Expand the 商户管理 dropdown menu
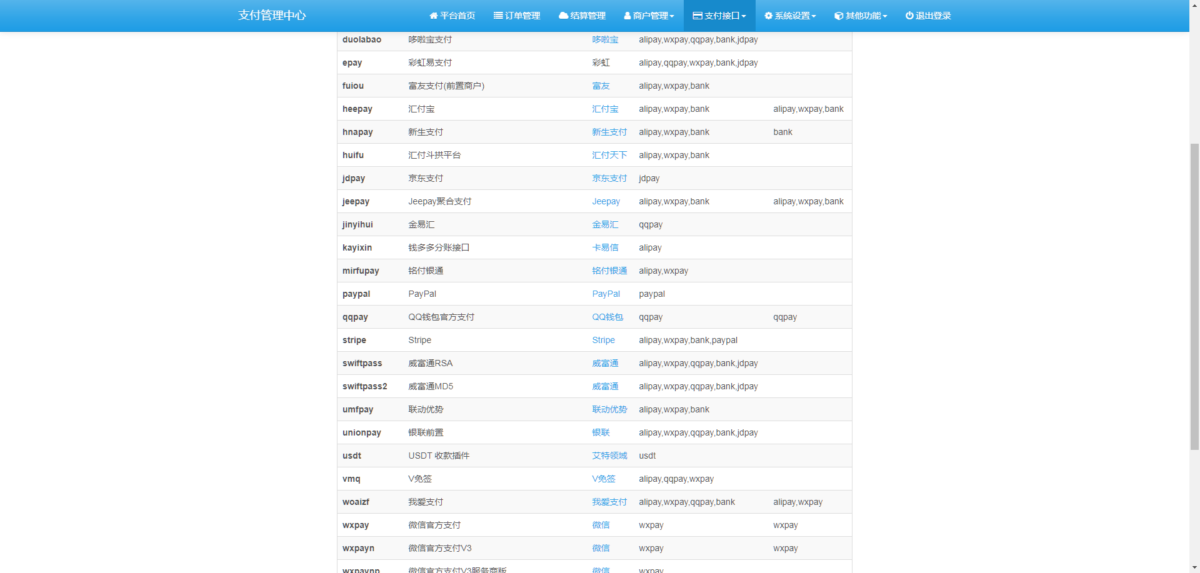1200x573 pixels. click(x=648, y=16)
